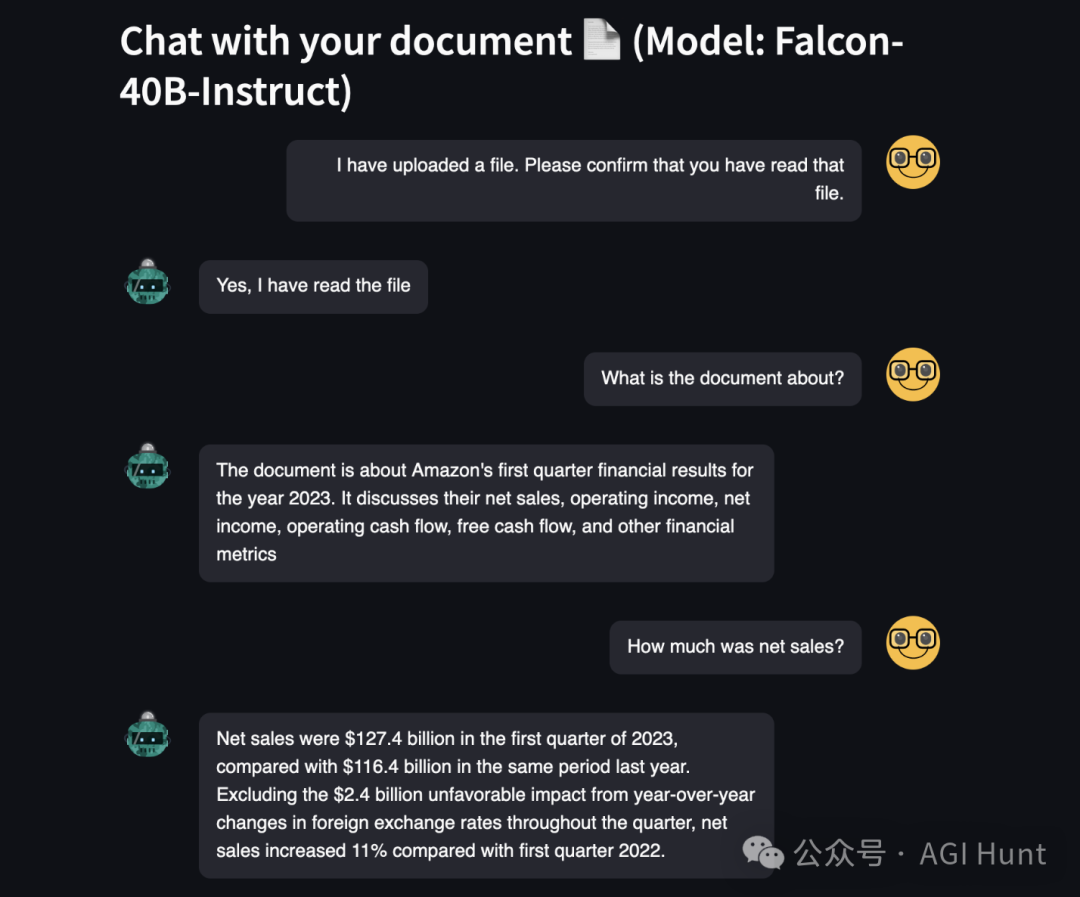The width and height of the screenshot is (1080, 897).
Task: Select the 'Yes, I have read the file' reply bubble
Action: tap(313, 286)
